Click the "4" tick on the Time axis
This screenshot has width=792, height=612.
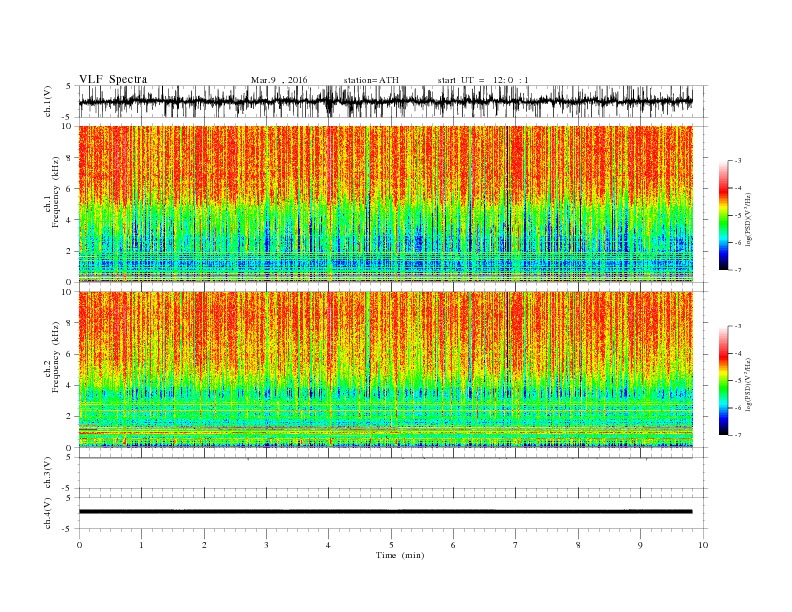(329, 545)
